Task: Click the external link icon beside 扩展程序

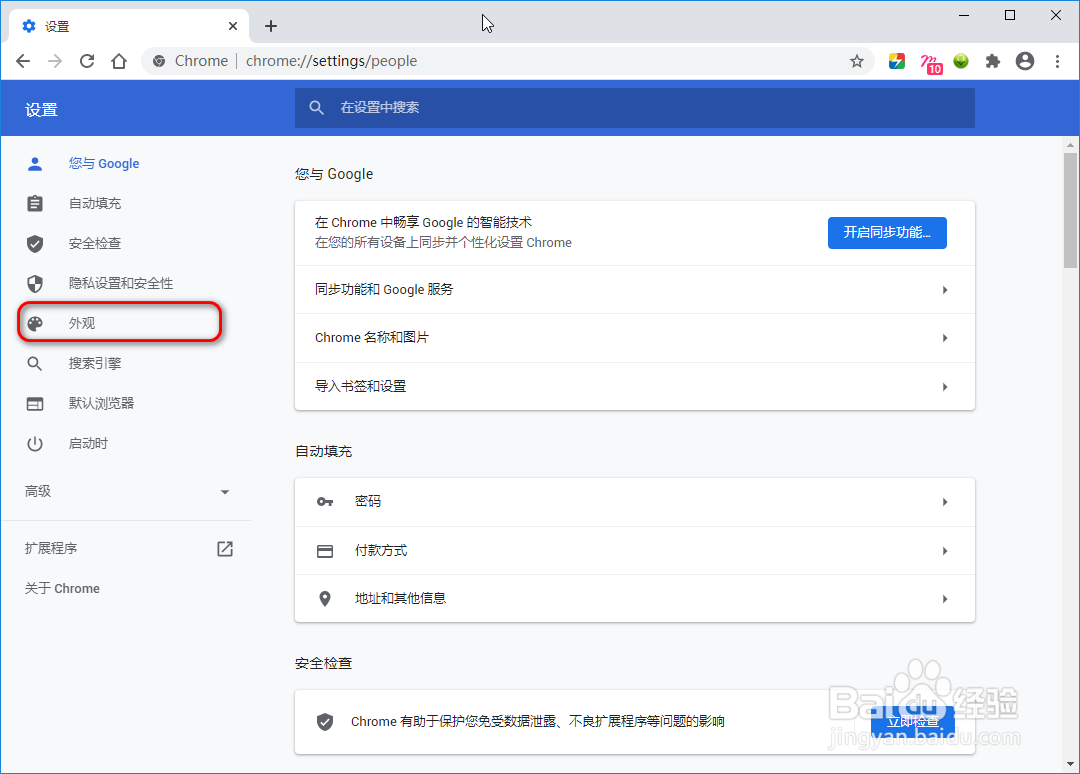Action: pyautogui.click(x=225, y=549)
